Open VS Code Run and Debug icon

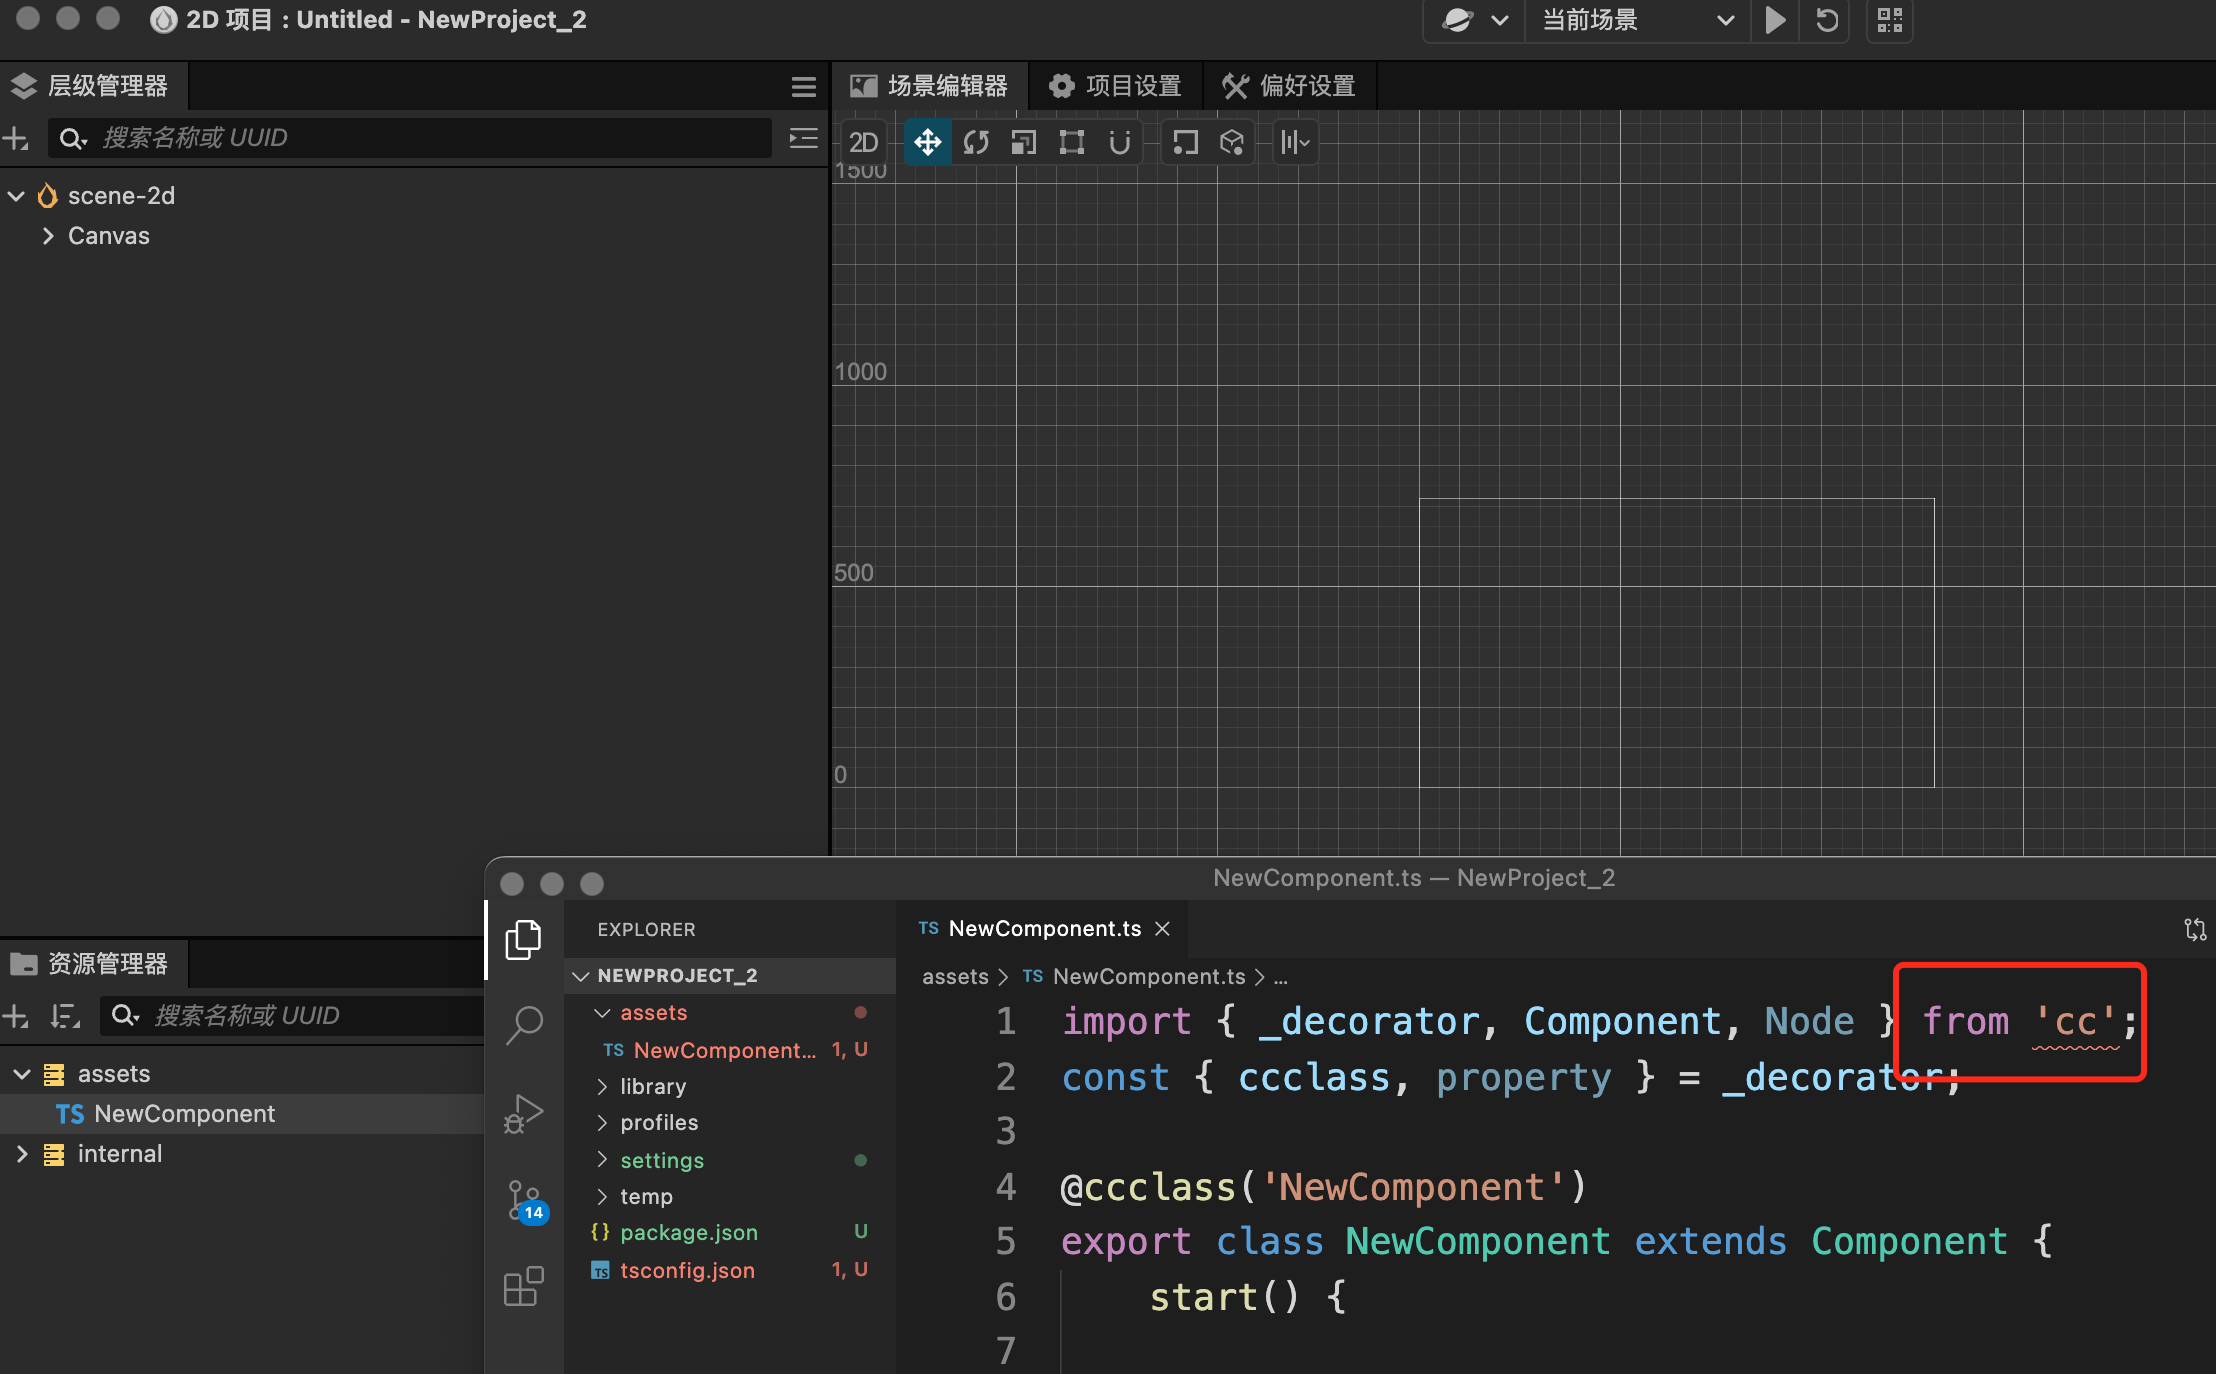pyautogui.click(x=524, y=1112)
